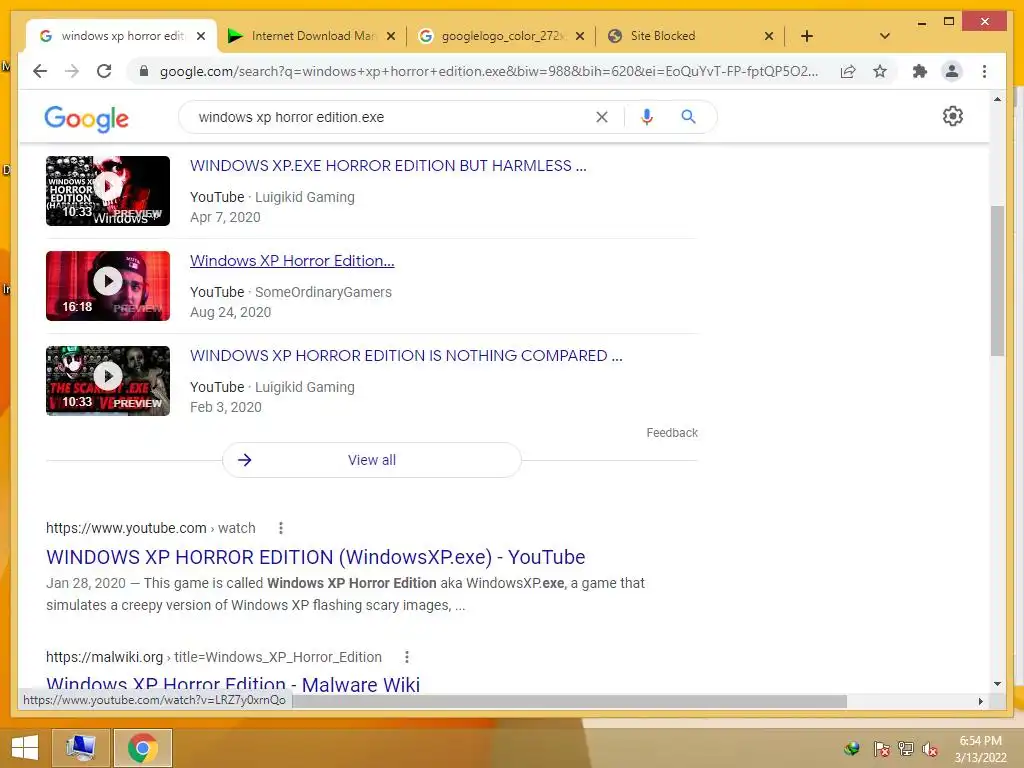The image size is (1024, 768).
Task: Click the vertical scrollbar thumb
Action: (x=997, y=281)
